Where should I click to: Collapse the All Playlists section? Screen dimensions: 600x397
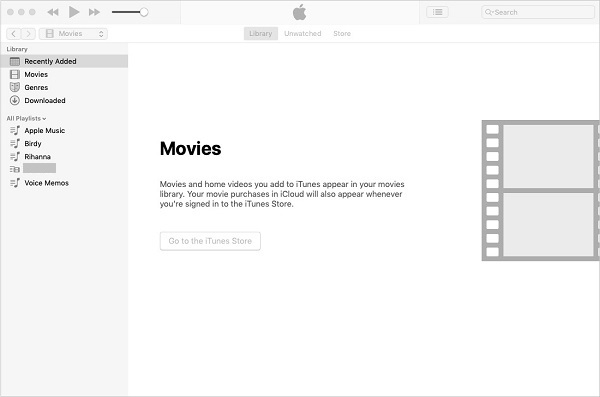pos(26,119)
